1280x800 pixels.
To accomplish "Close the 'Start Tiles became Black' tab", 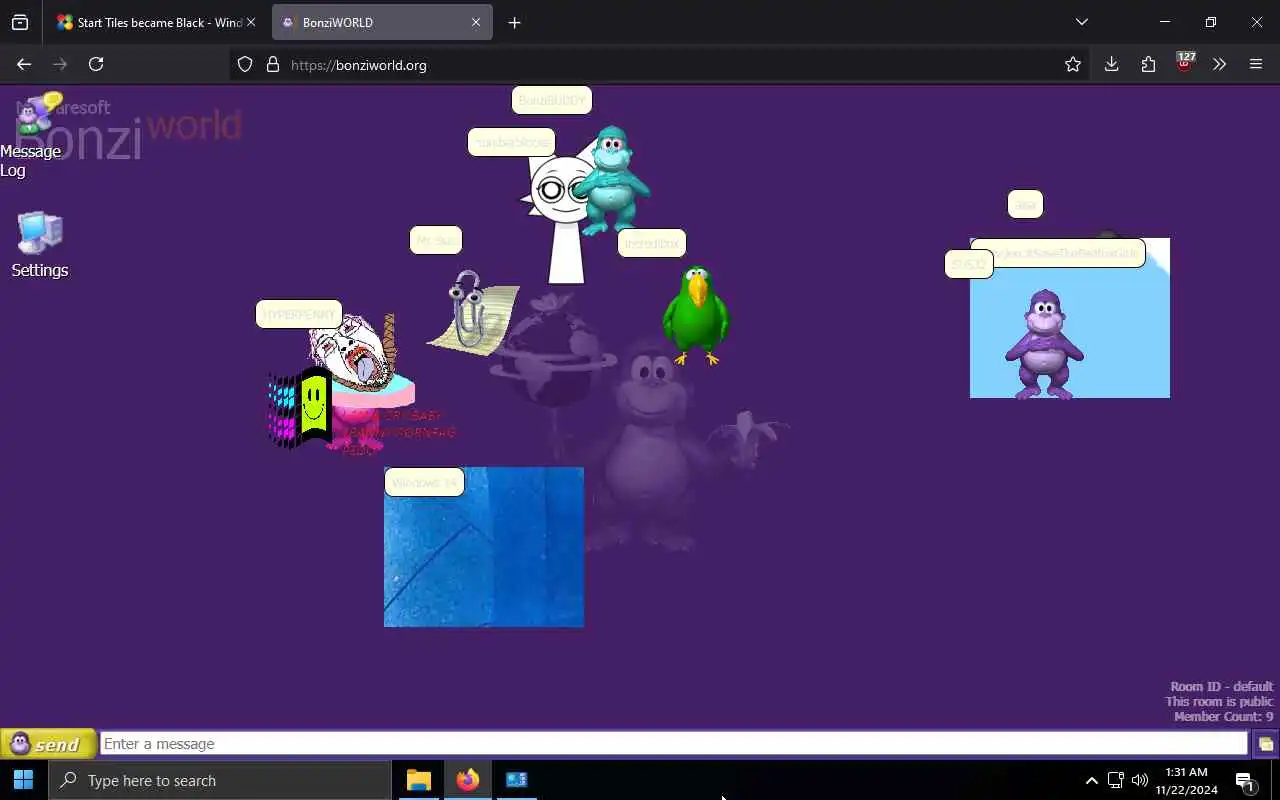I will 250,22.
